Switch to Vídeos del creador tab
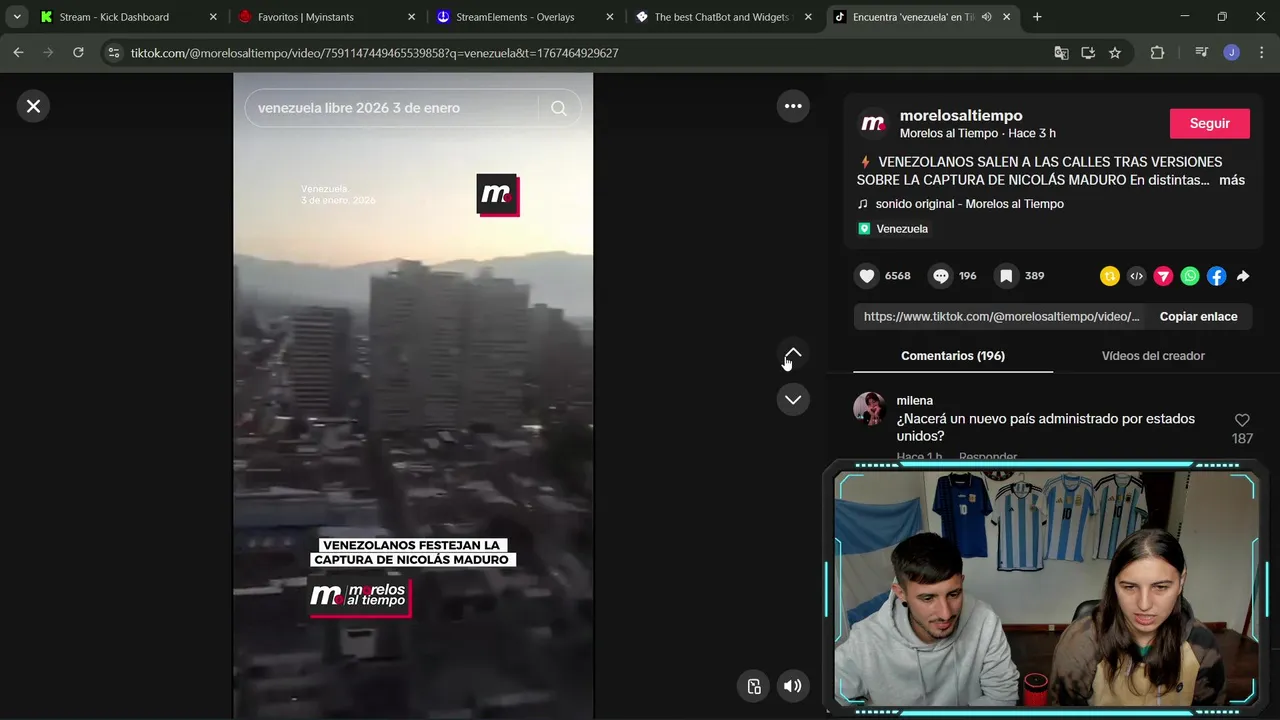The image size is (1280, 720). pos(1152,356)
